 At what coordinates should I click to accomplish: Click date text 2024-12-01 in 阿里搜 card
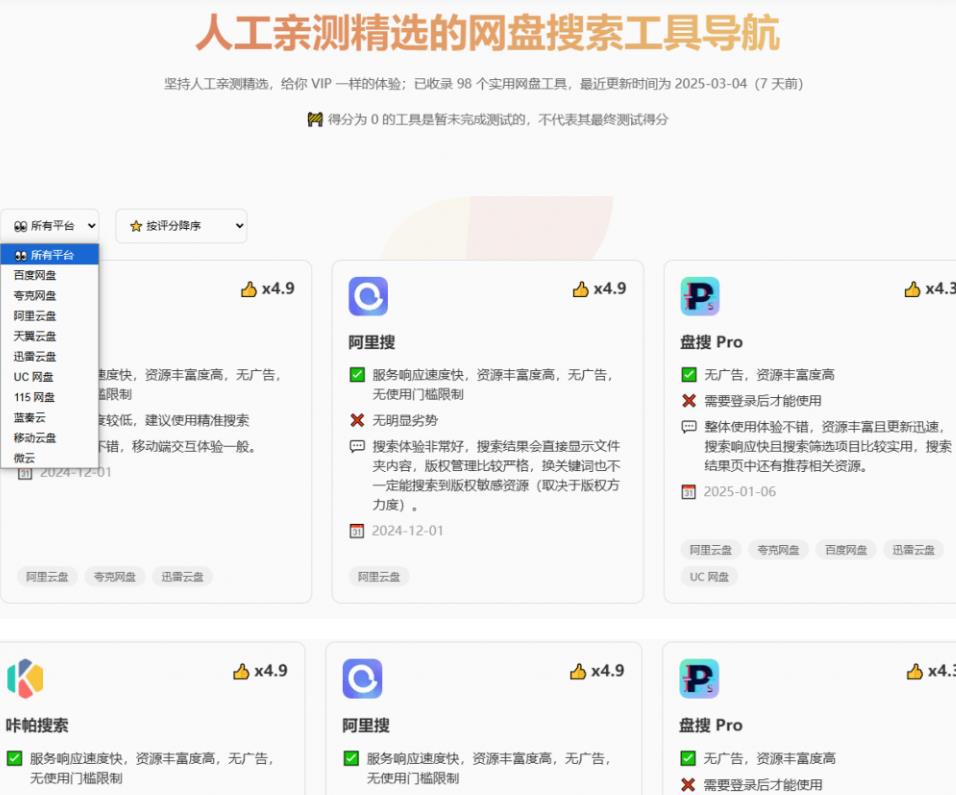[x=407, y=531]
